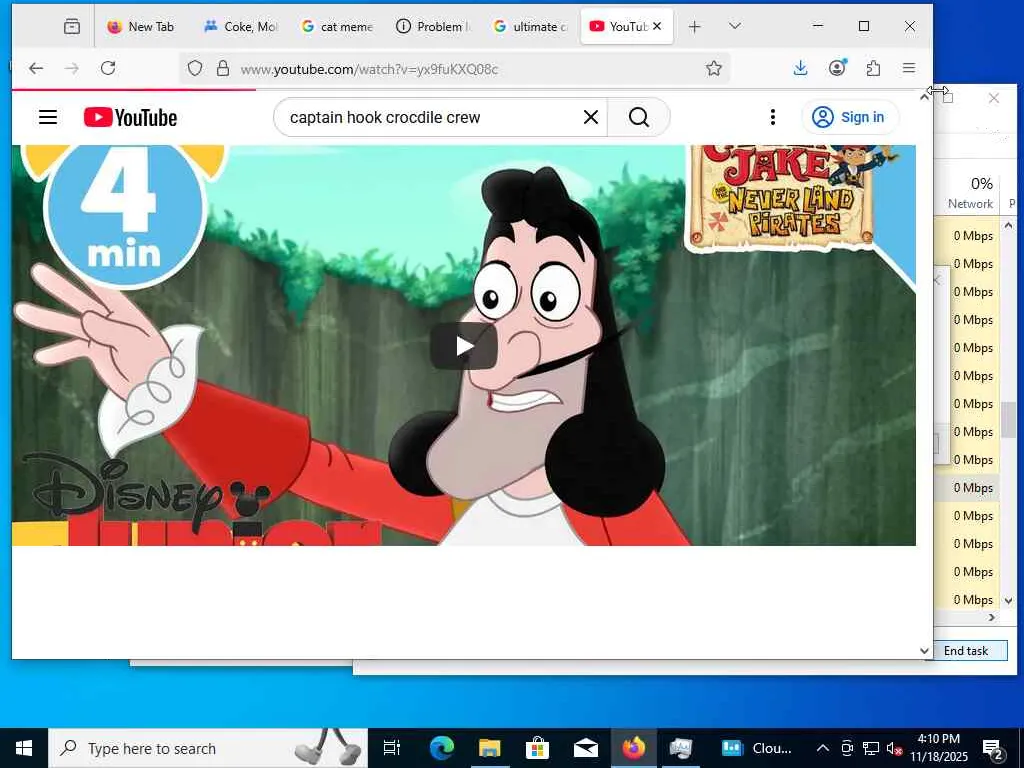Open YouTube settings three-dot menu
Image resolution: width=1024 pixels, height=768 pixels.
tap(773, 117)
